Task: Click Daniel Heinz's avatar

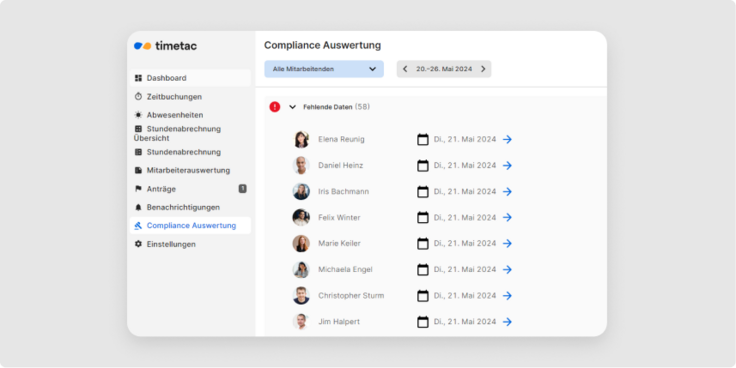Action: click(x=301, y=166)
